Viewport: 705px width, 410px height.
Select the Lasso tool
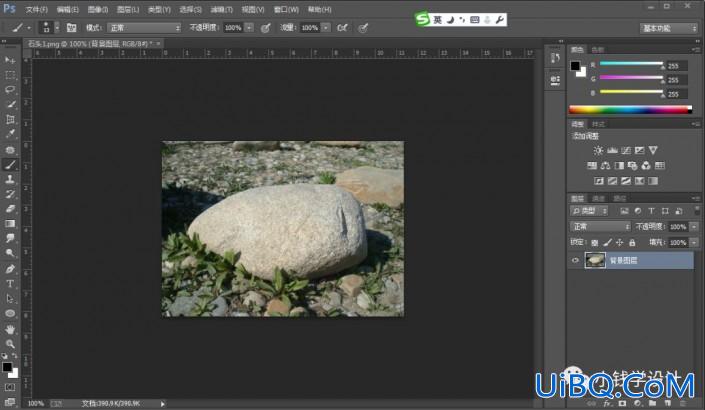click(x=10, y=89)
